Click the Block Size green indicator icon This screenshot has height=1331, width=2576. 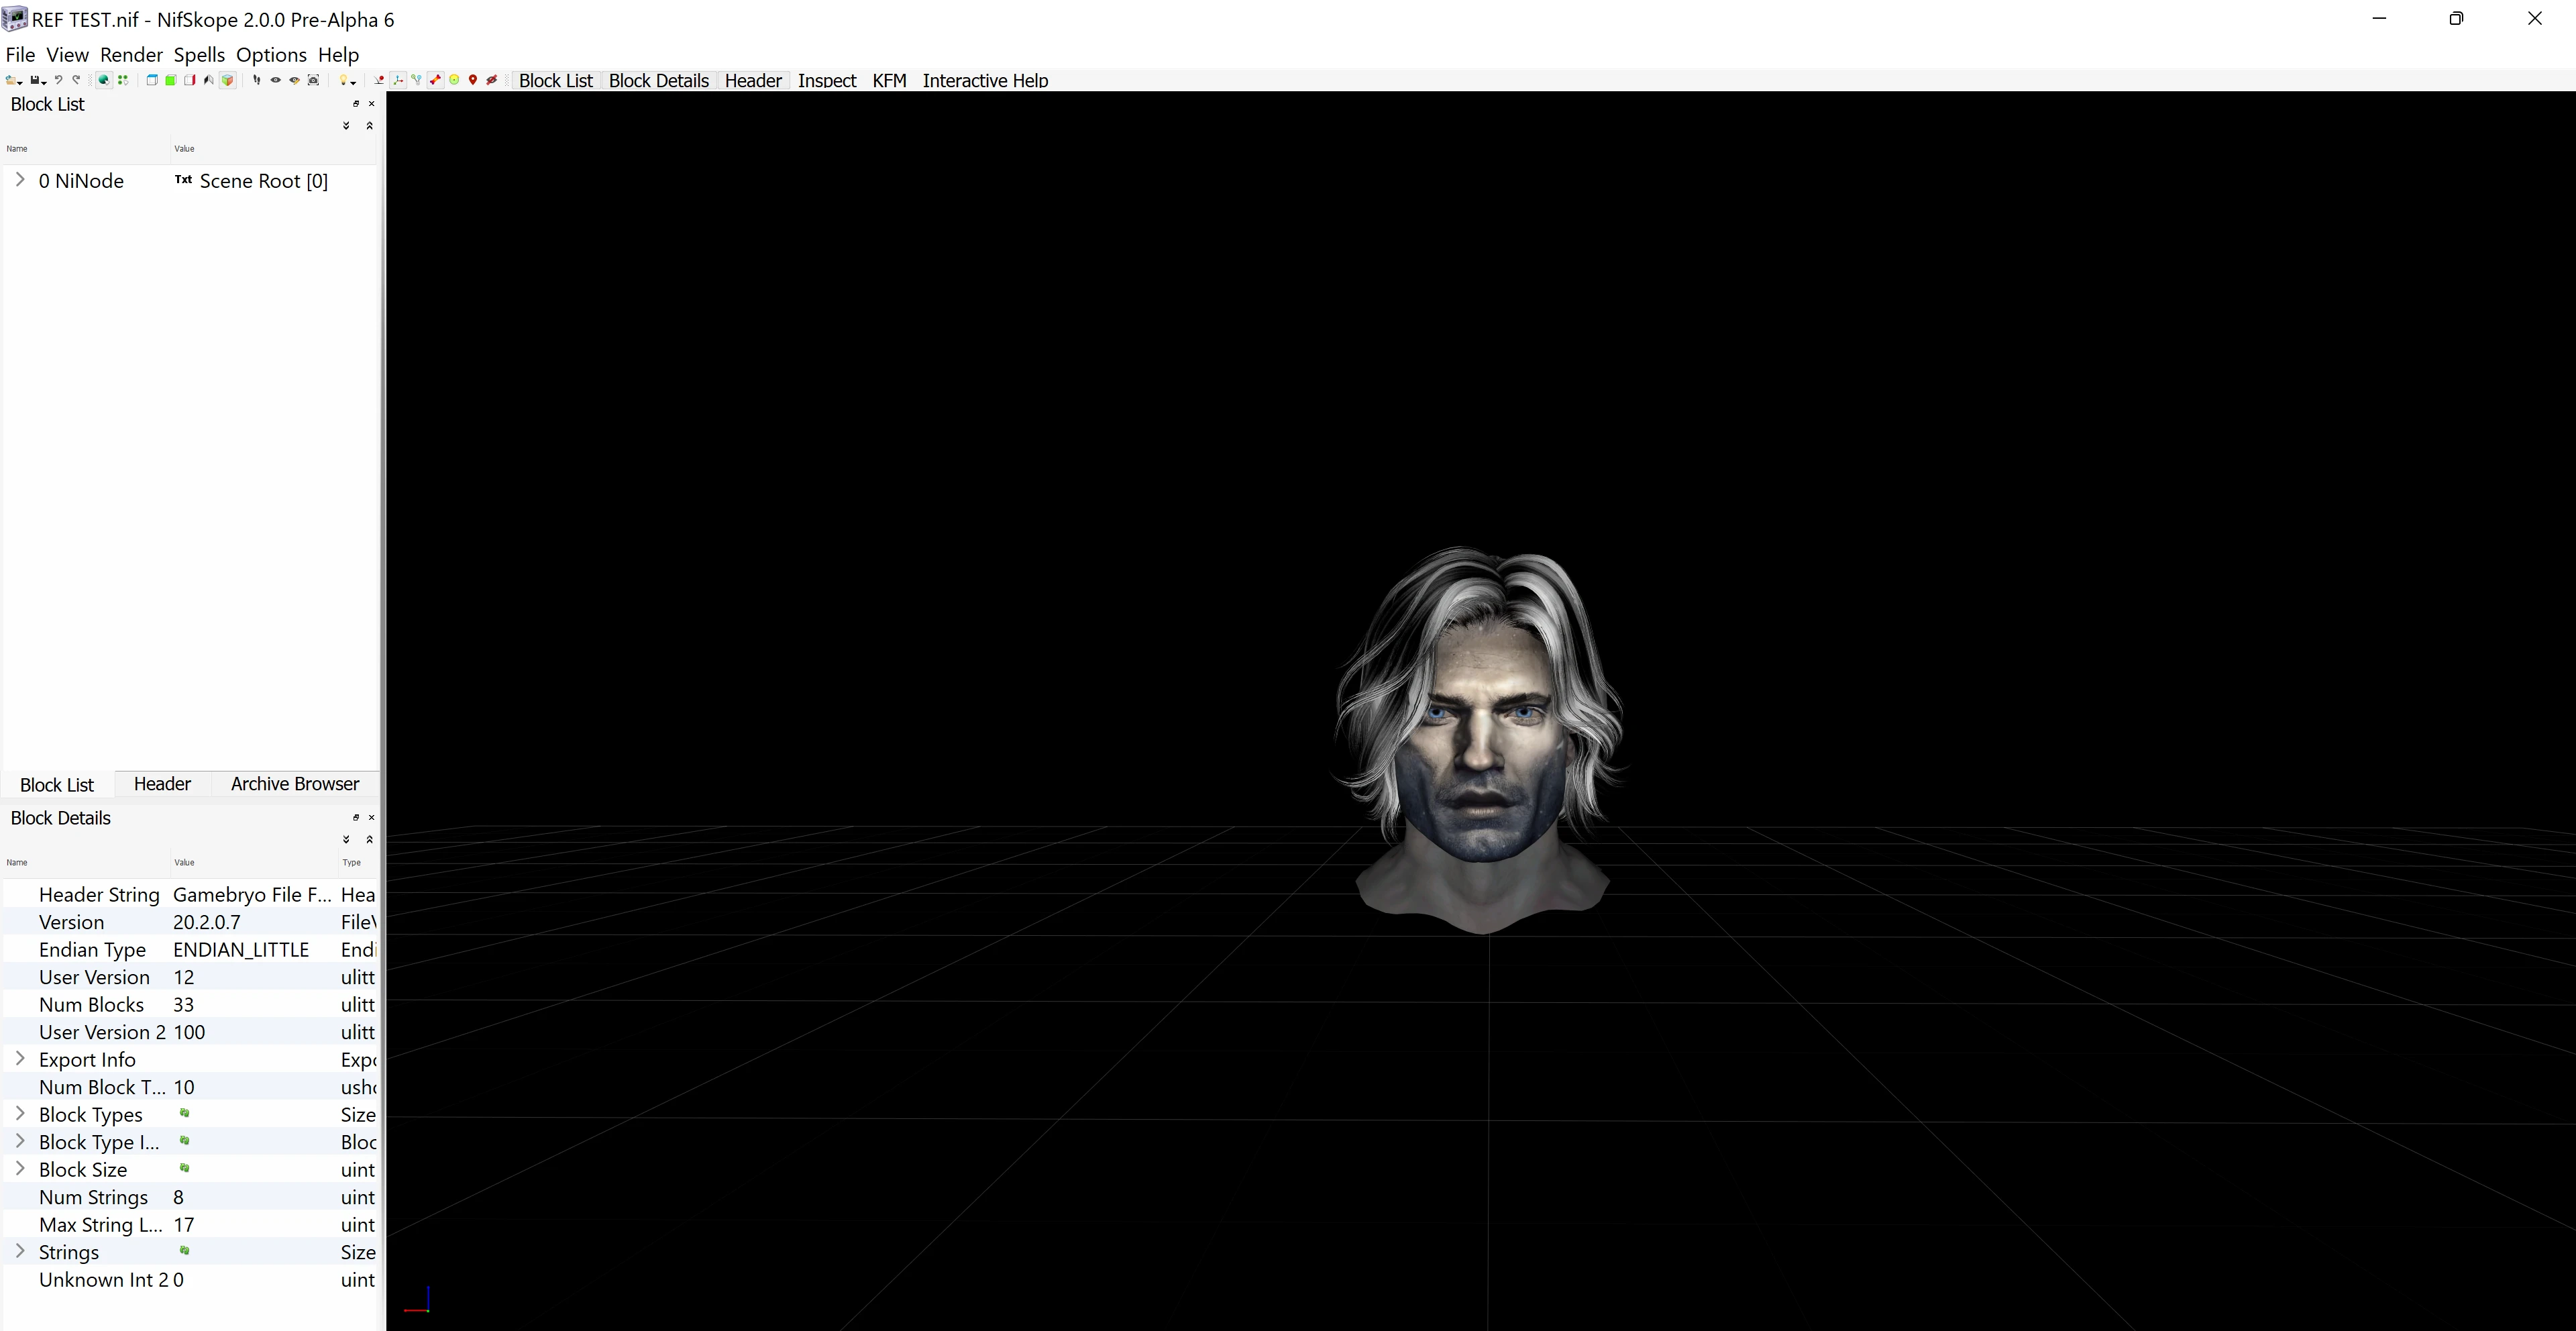point(183,1170)
